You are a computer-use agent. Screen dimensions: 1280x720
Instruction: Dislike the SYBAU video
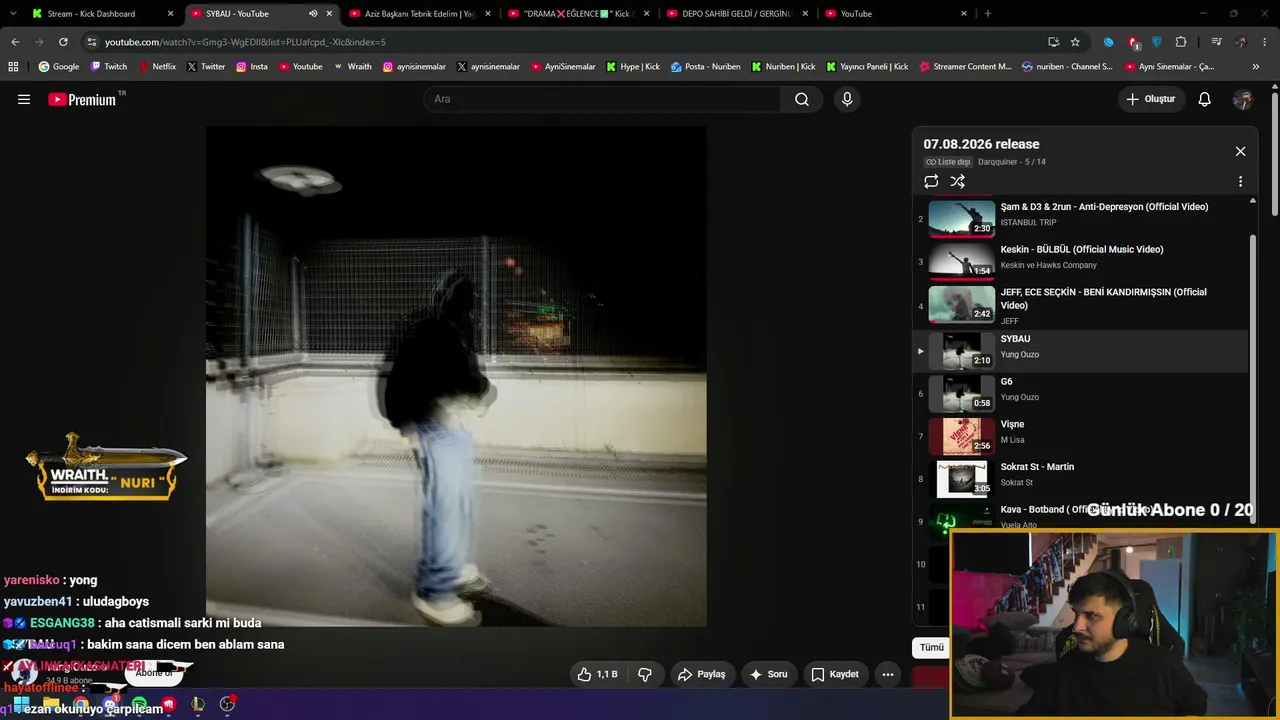click(x=645, y=674)
